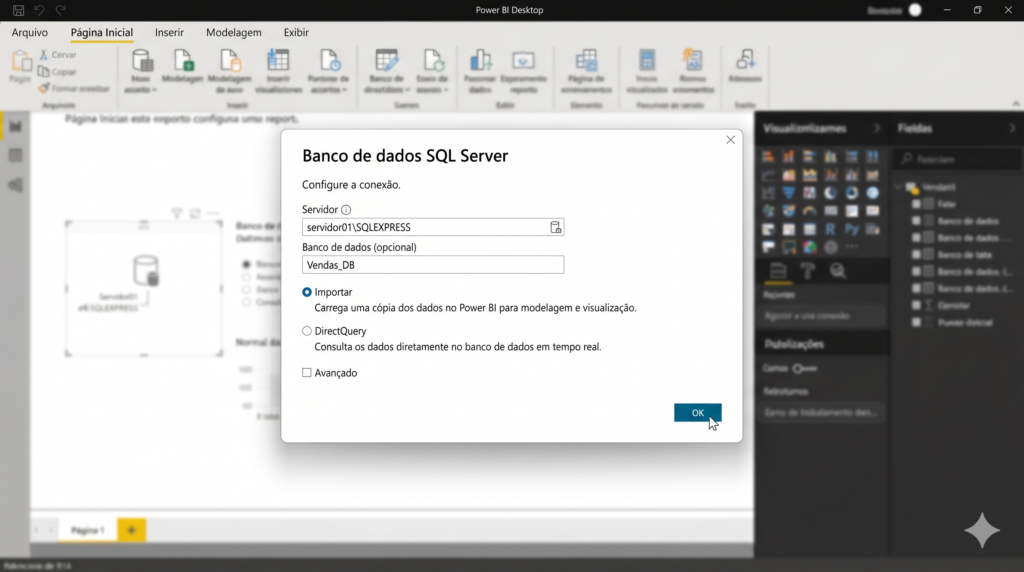Image resolution: width=1024 pixels, height=572 pixels.
Task: Open the Analytics magnifier tab
Action: [x=838, y=271]
